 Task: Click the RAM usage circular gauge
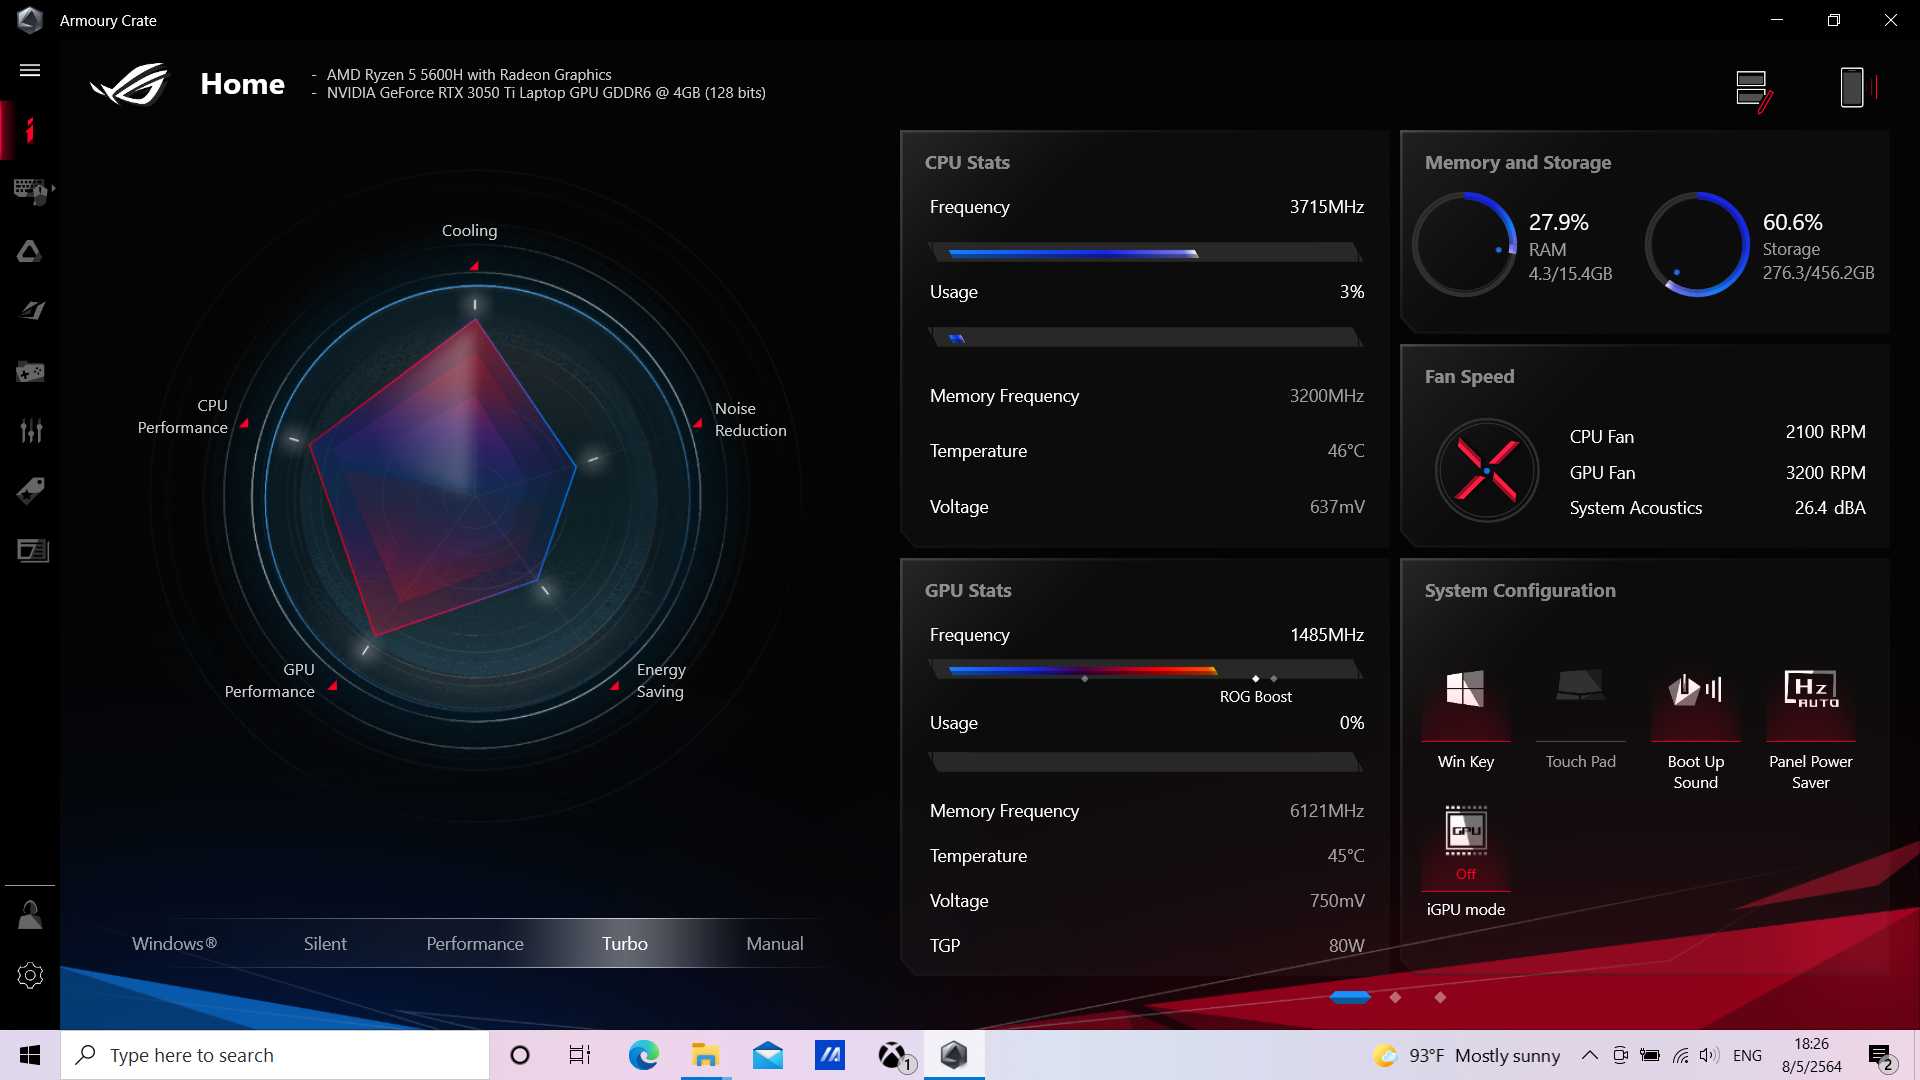pyautogui.click(x=1465, y=244)
